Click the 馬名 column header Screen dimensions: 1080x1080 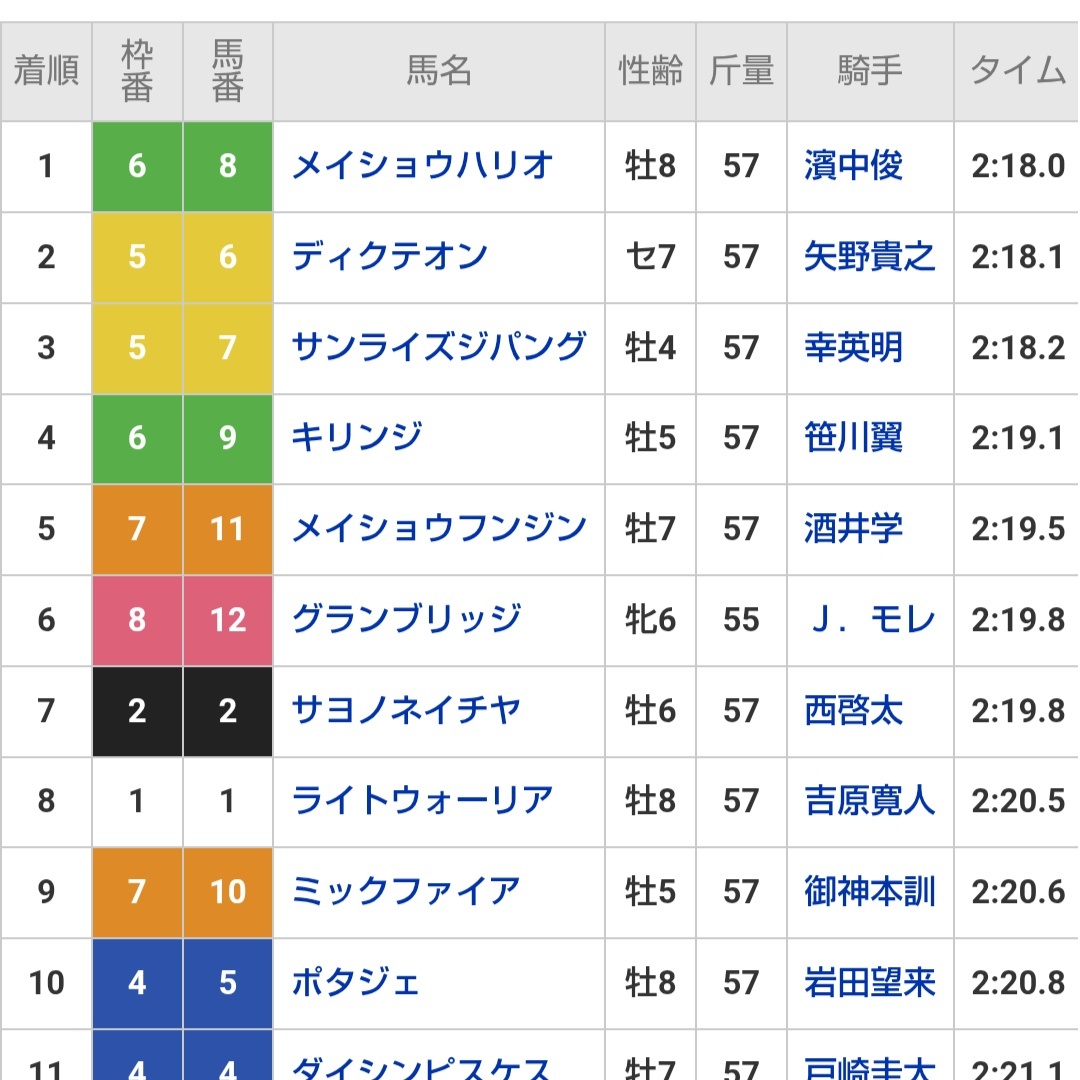439,71
